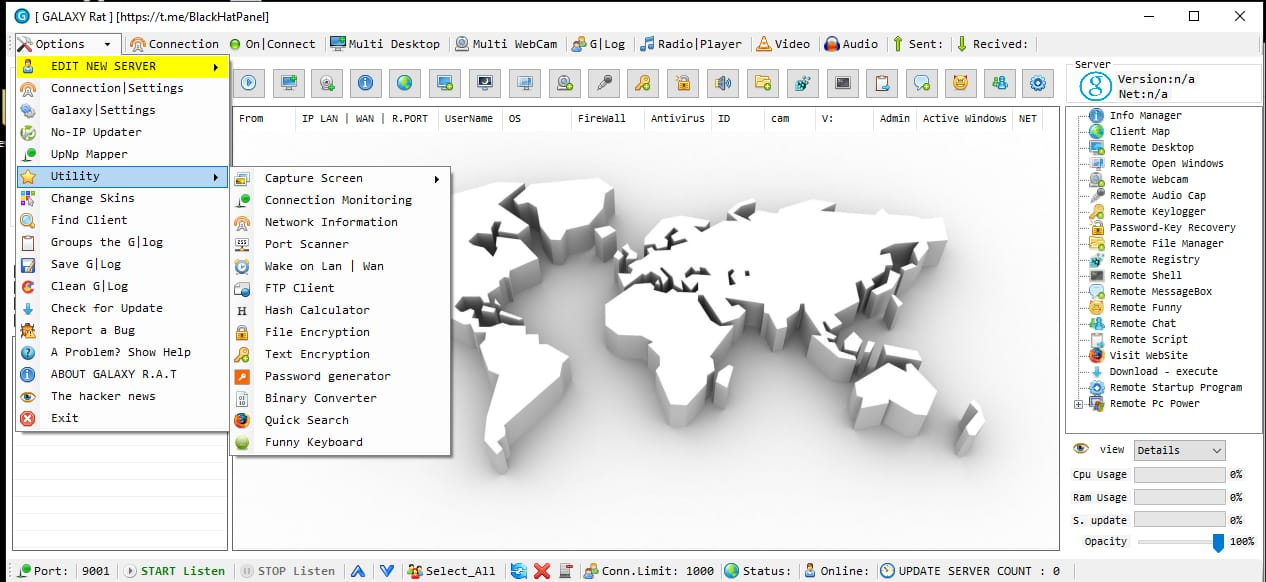Click the clipboard icon in toolbar
Screen dimensions: 1266x582
(882, 84)
